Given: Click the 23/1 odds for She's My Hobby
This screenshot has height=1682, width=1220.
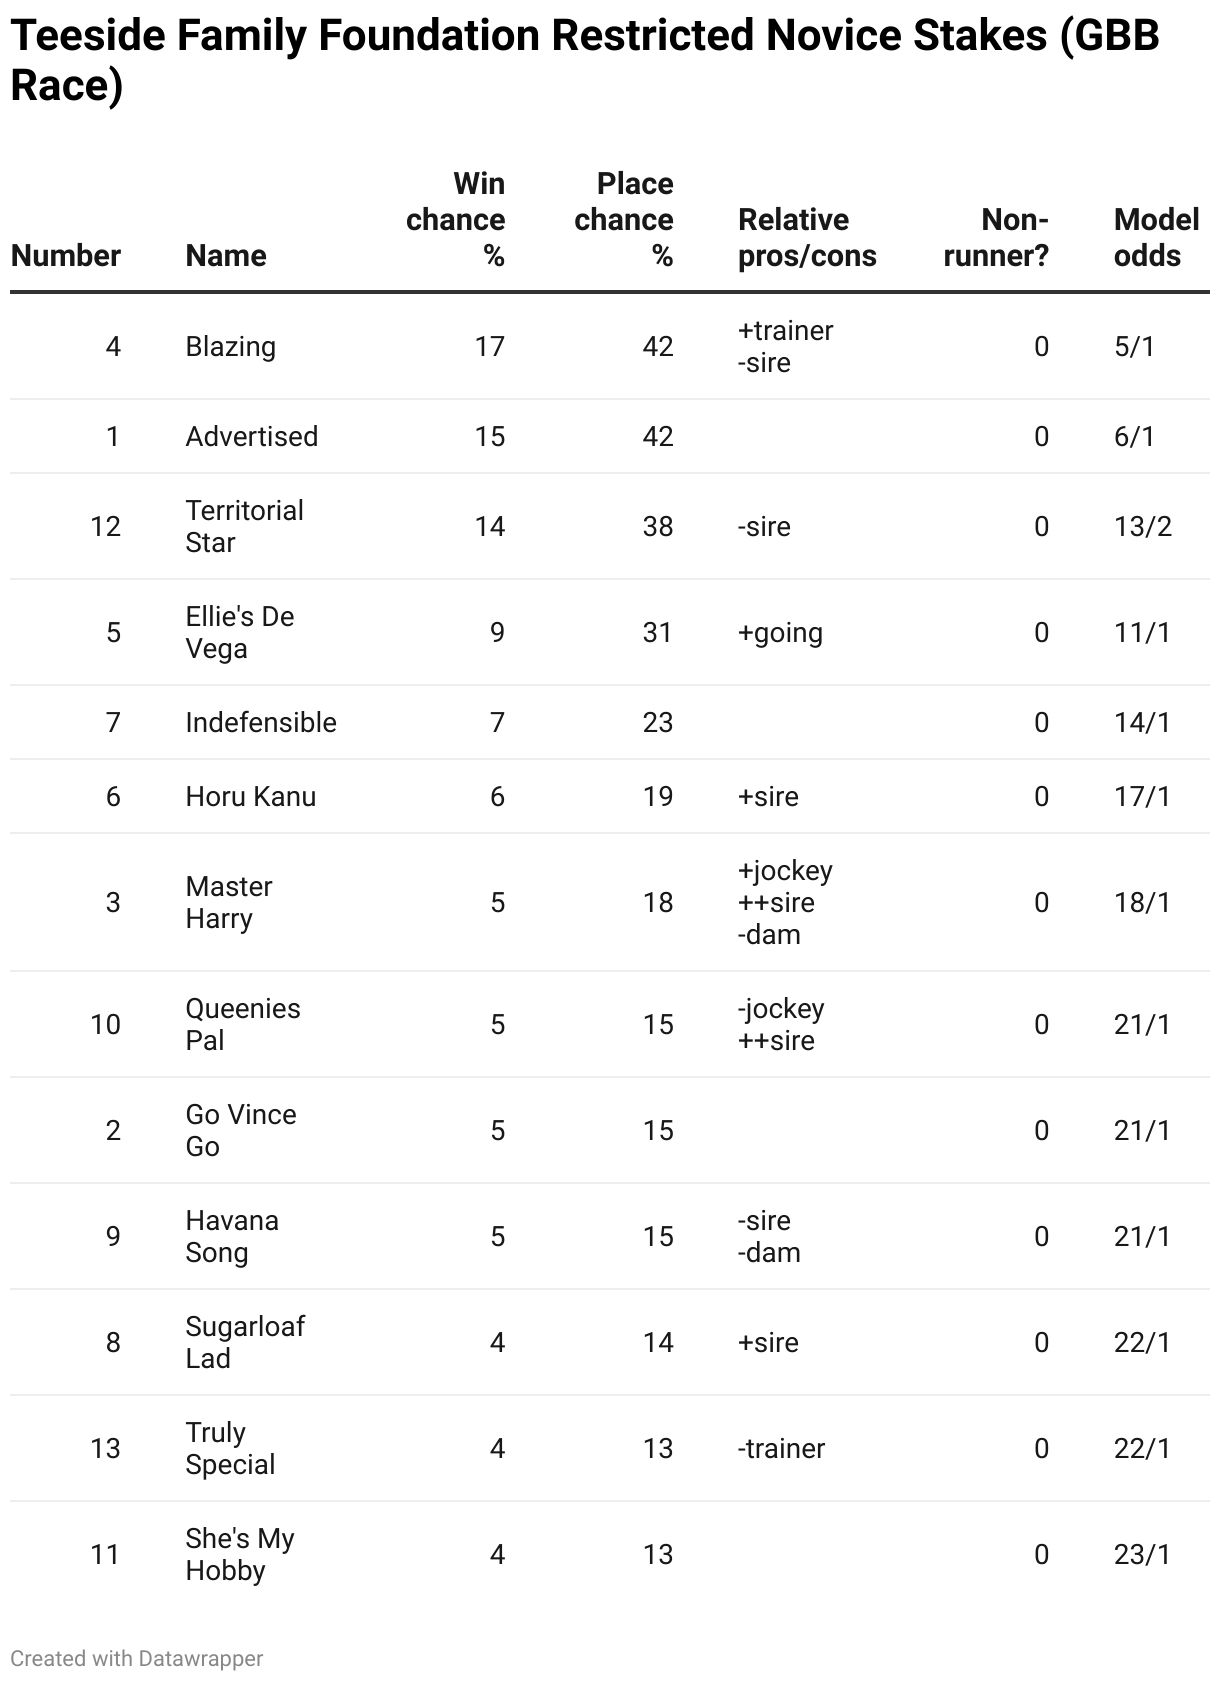Looking at the screenshot, I should pyautogui.click(x=1142, y=1554).
